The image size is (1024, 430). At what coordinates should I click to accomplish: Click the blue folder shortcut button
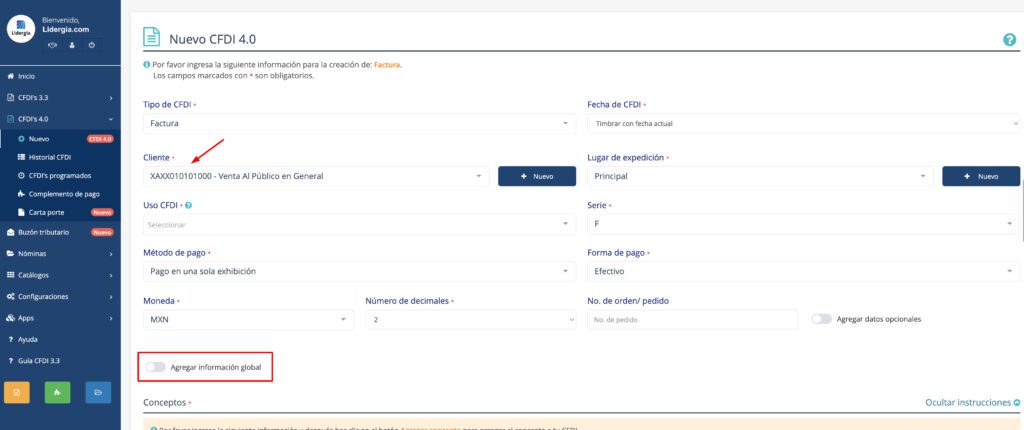coord(98,392)
